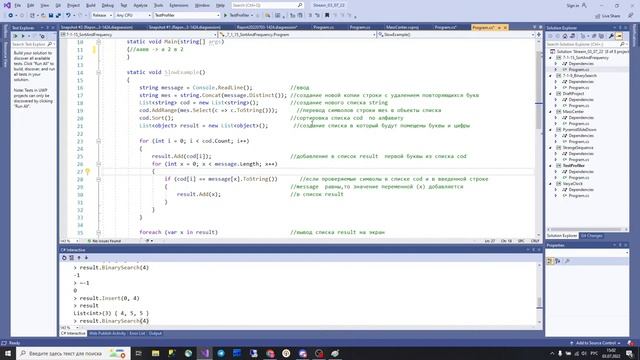Click Navigate Backward in the top toolbar
The width and height of the screenshot is (640, 360).
pos(11,16)
